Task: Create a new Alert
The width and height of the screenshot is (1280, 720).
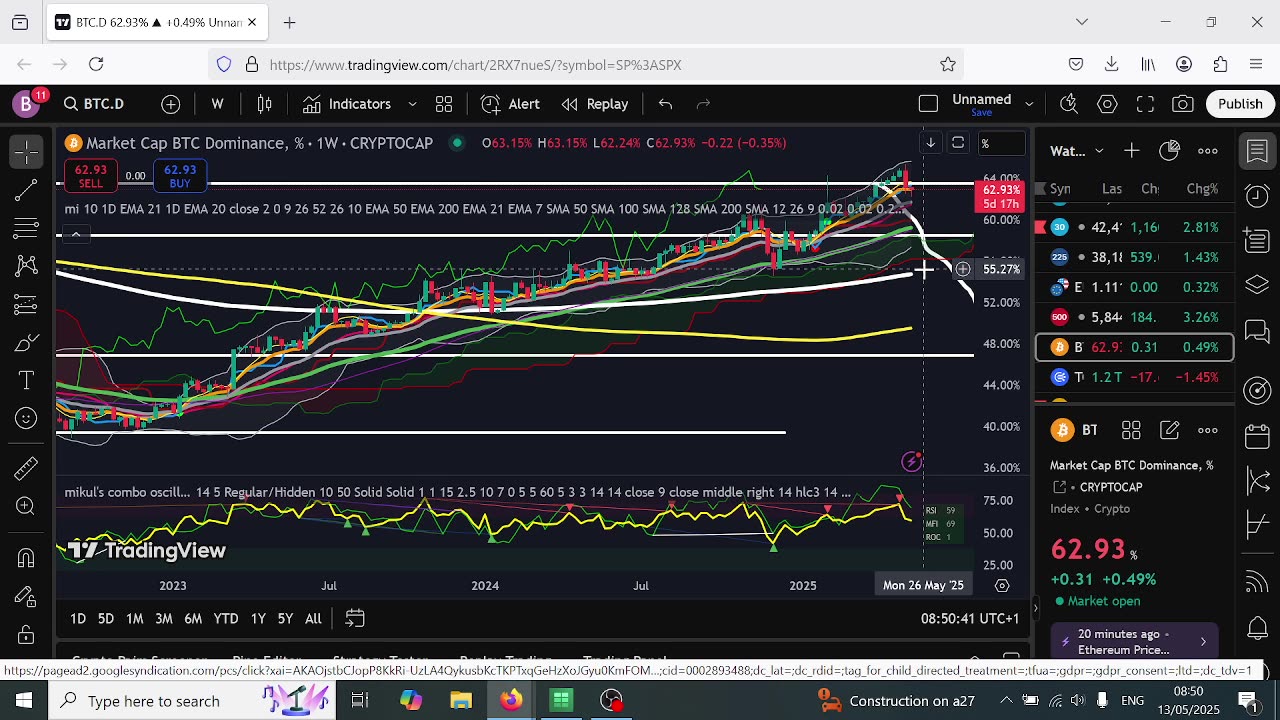Action: pos(510,104)
